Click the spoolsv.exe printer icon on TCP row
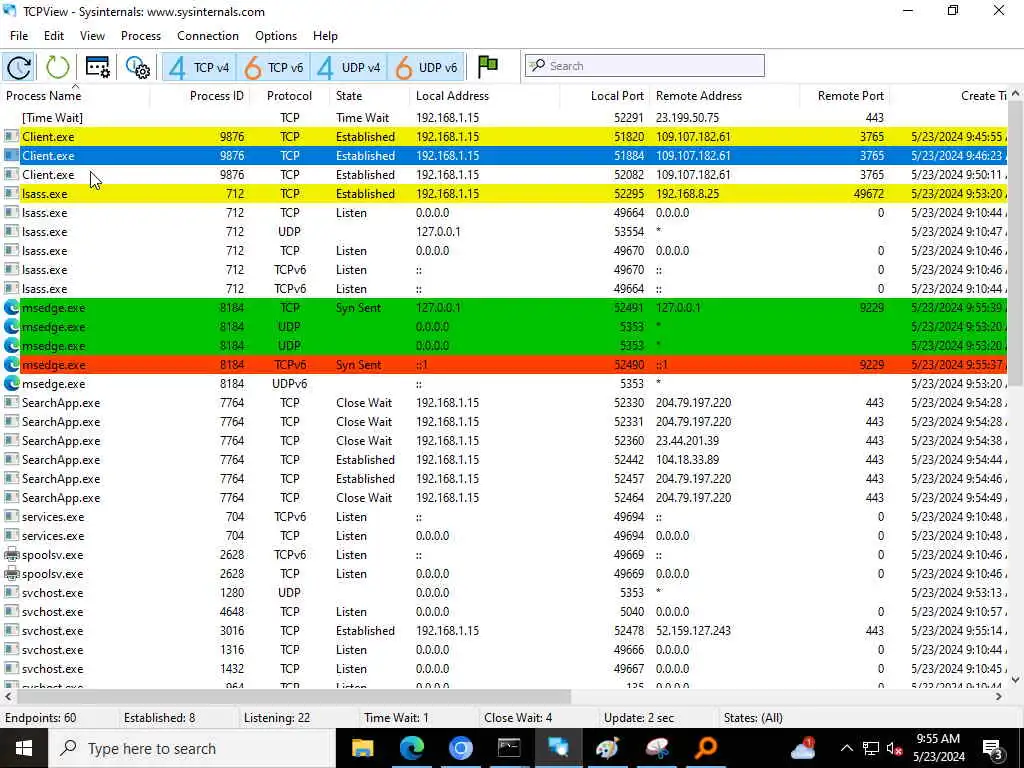 11,574
